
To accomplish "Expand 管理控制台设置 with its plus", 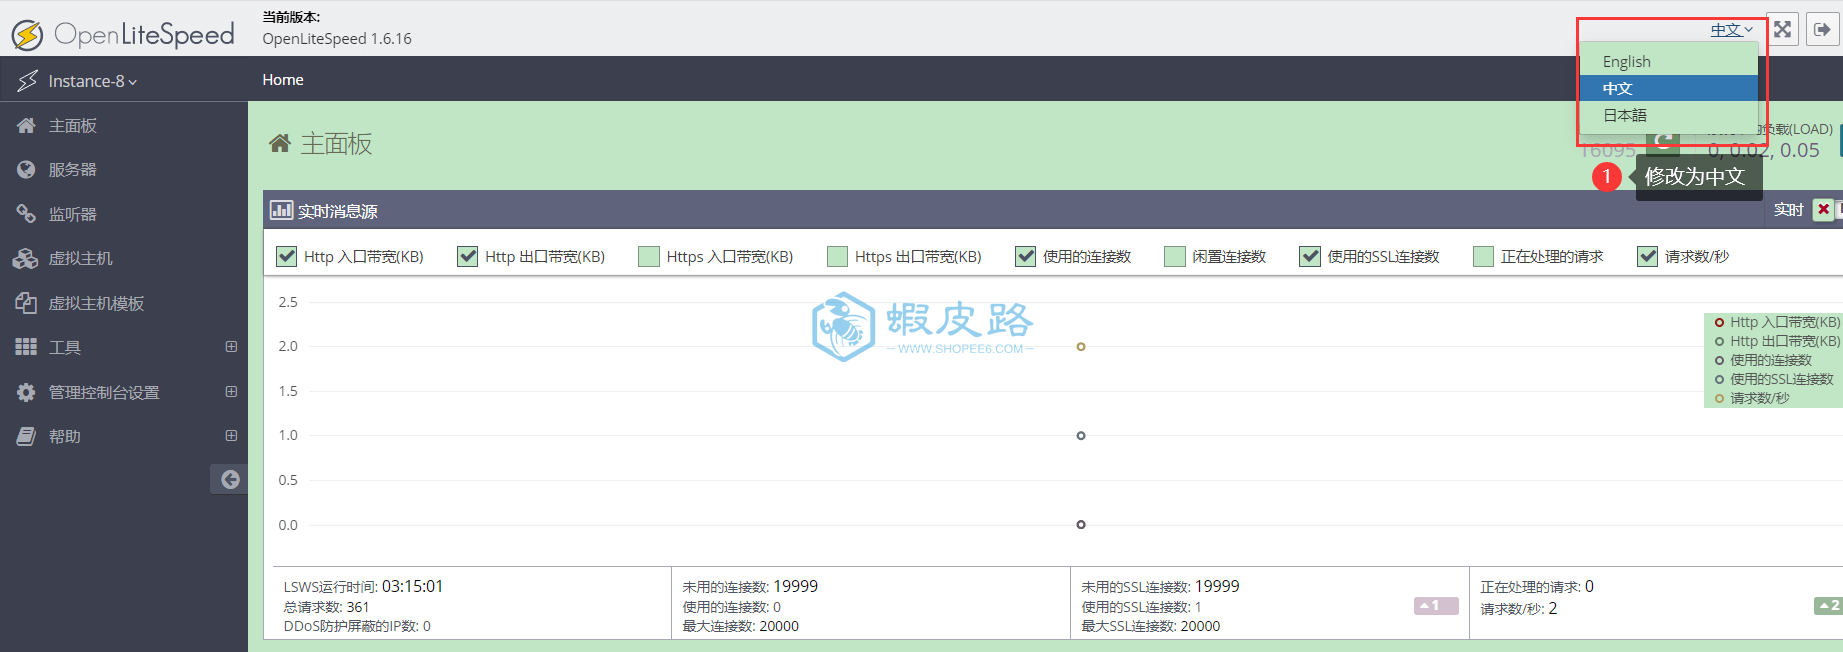I will (231, 392).
